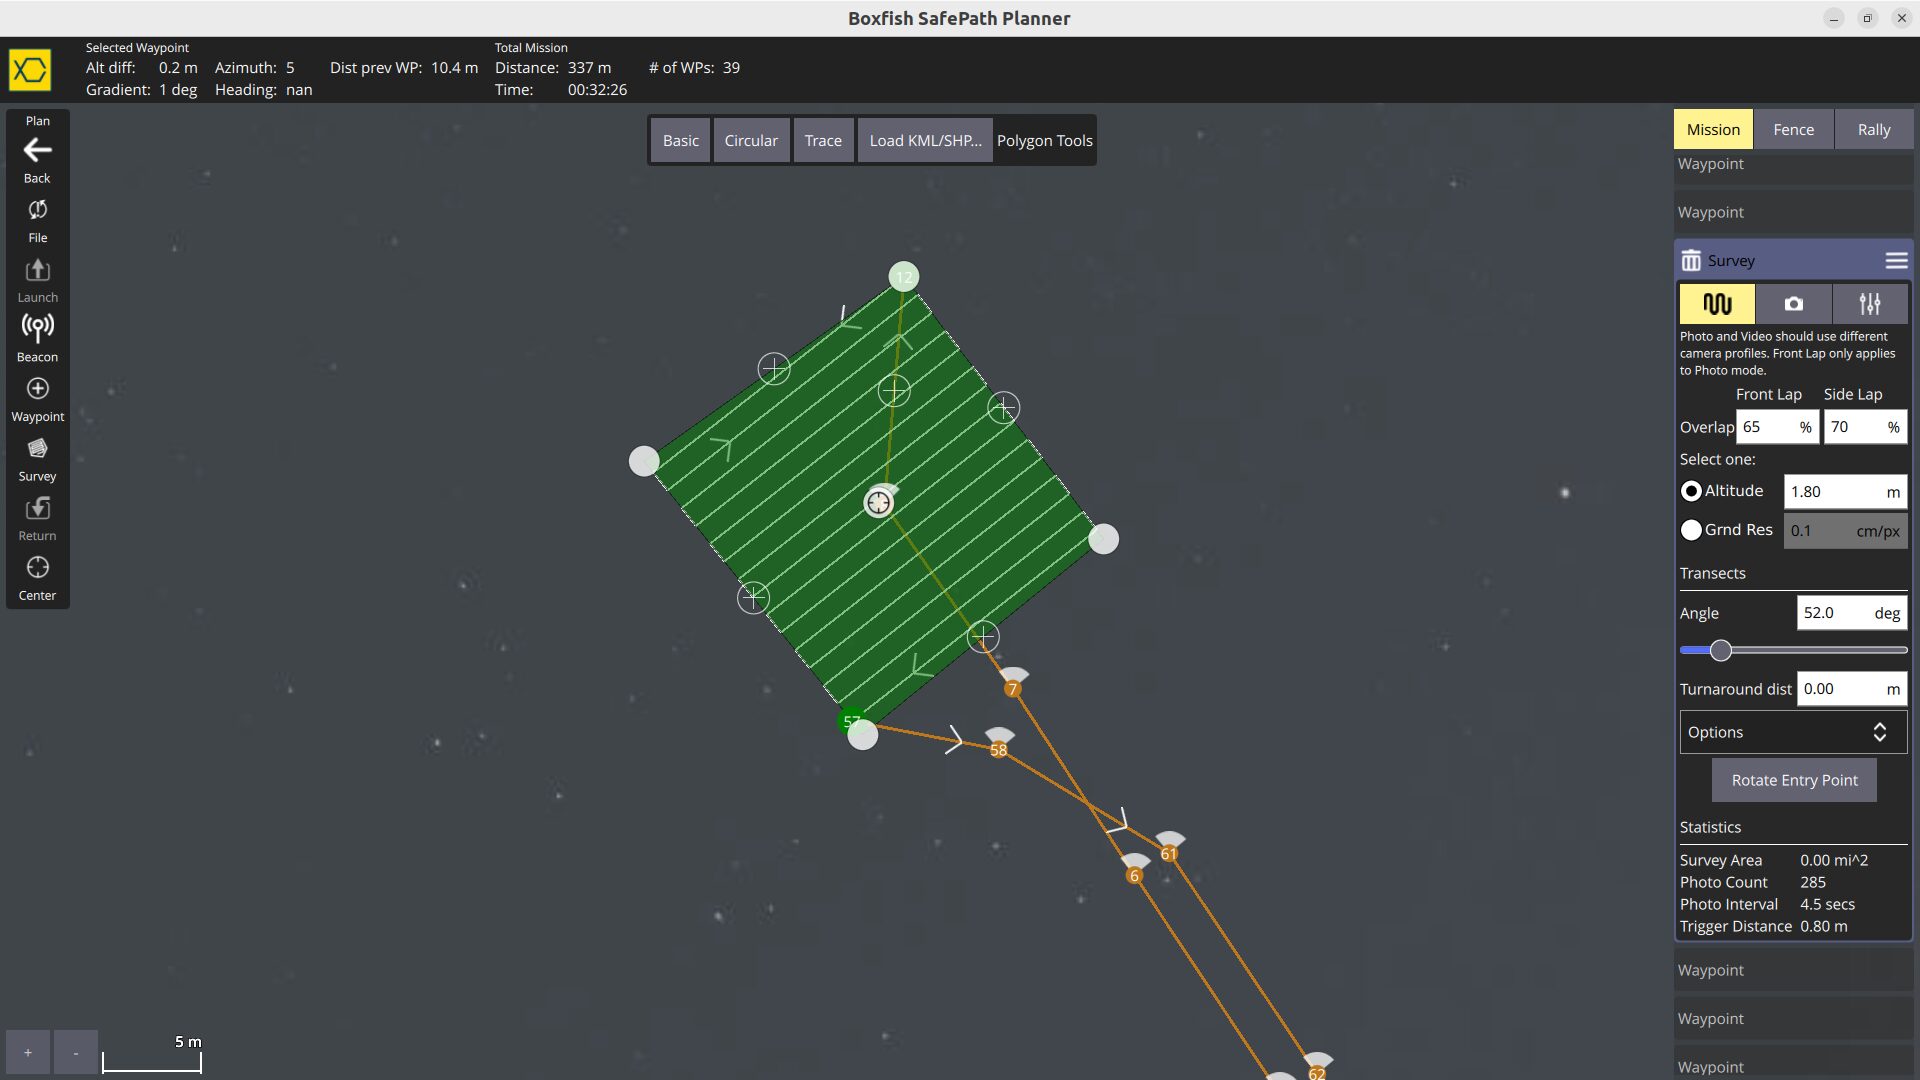Open the Survey hamburger menu
The image size is (1920, 1080).
1896,260
